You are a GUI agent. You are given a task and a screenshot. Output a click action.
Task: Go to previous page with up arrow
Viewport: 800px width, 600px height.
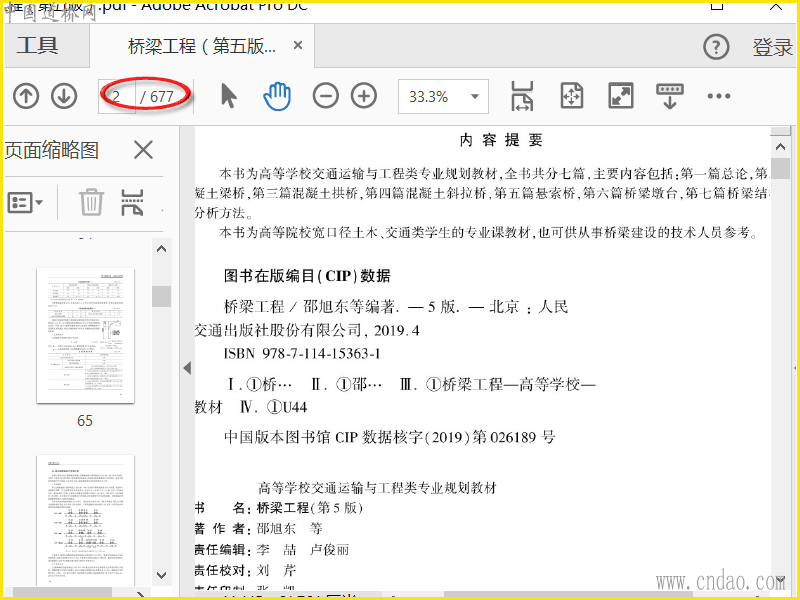pyautogui.click(x=26, y=96)
